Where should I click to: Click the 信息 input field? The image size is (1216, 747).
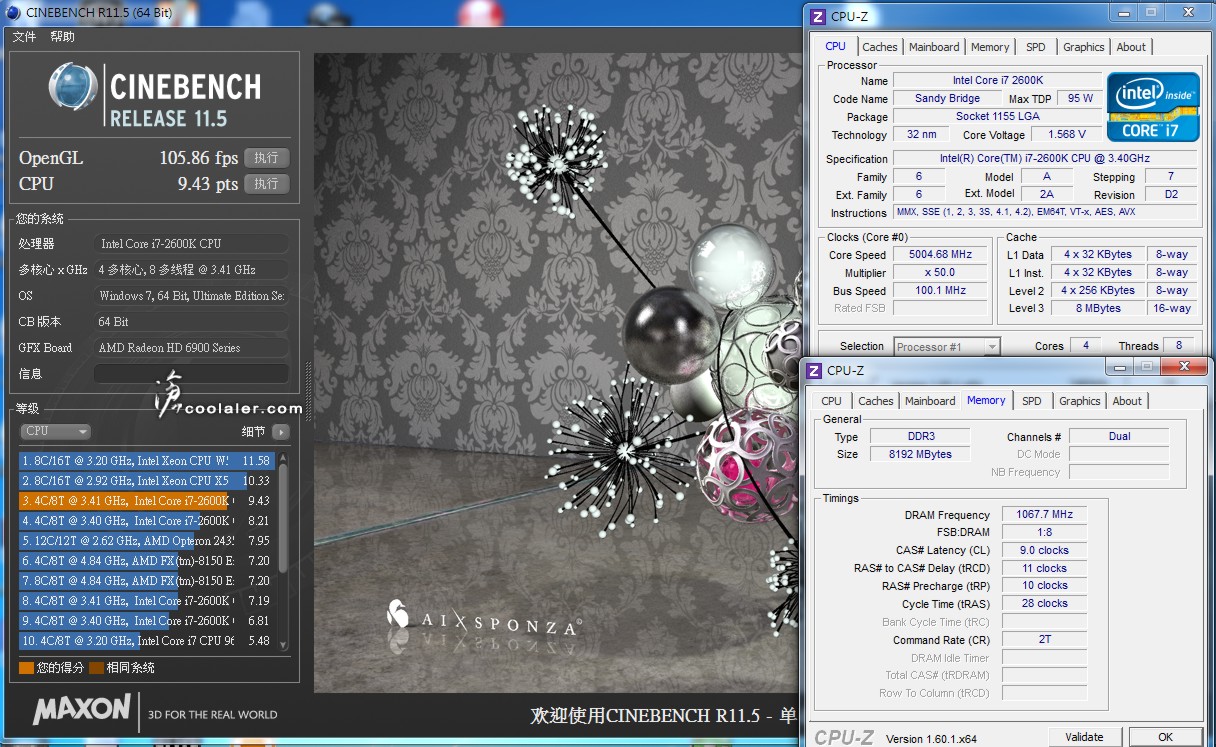(x=191, y=373)
